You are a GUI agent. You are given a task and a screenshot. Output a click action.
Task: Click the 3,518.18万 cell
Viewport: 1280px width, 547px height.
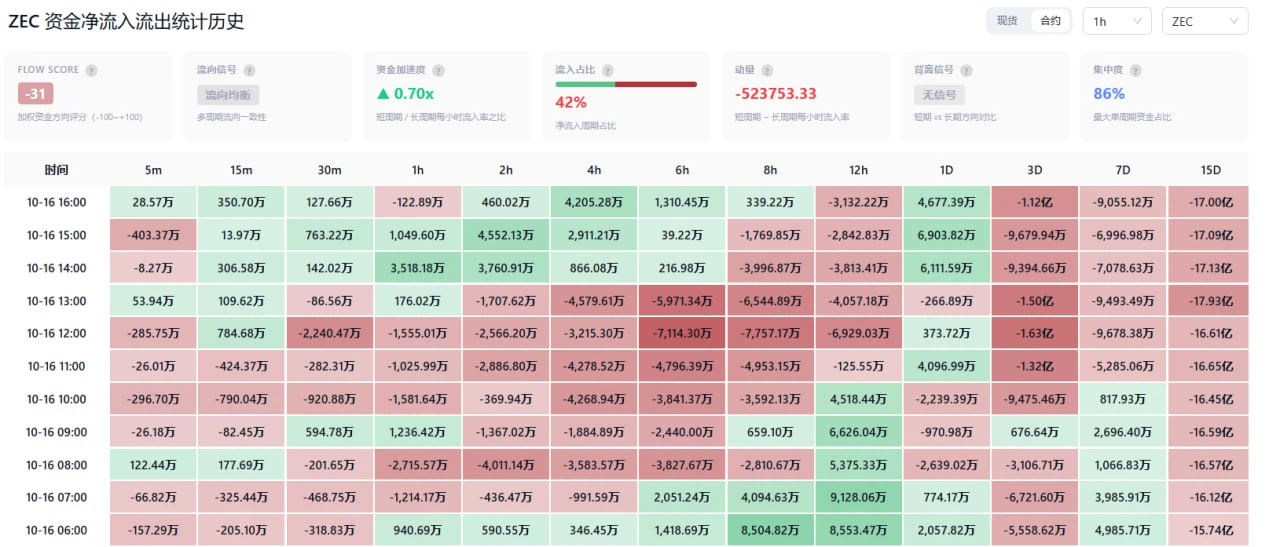pyautogui.click(x=418, y=268)
